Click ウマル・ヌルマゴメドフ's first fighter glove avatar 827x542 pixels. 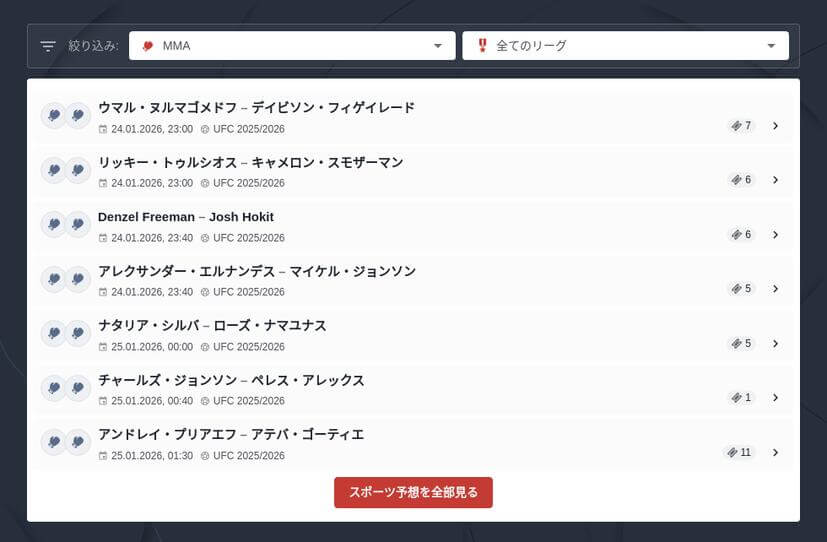tap(54, 115)
